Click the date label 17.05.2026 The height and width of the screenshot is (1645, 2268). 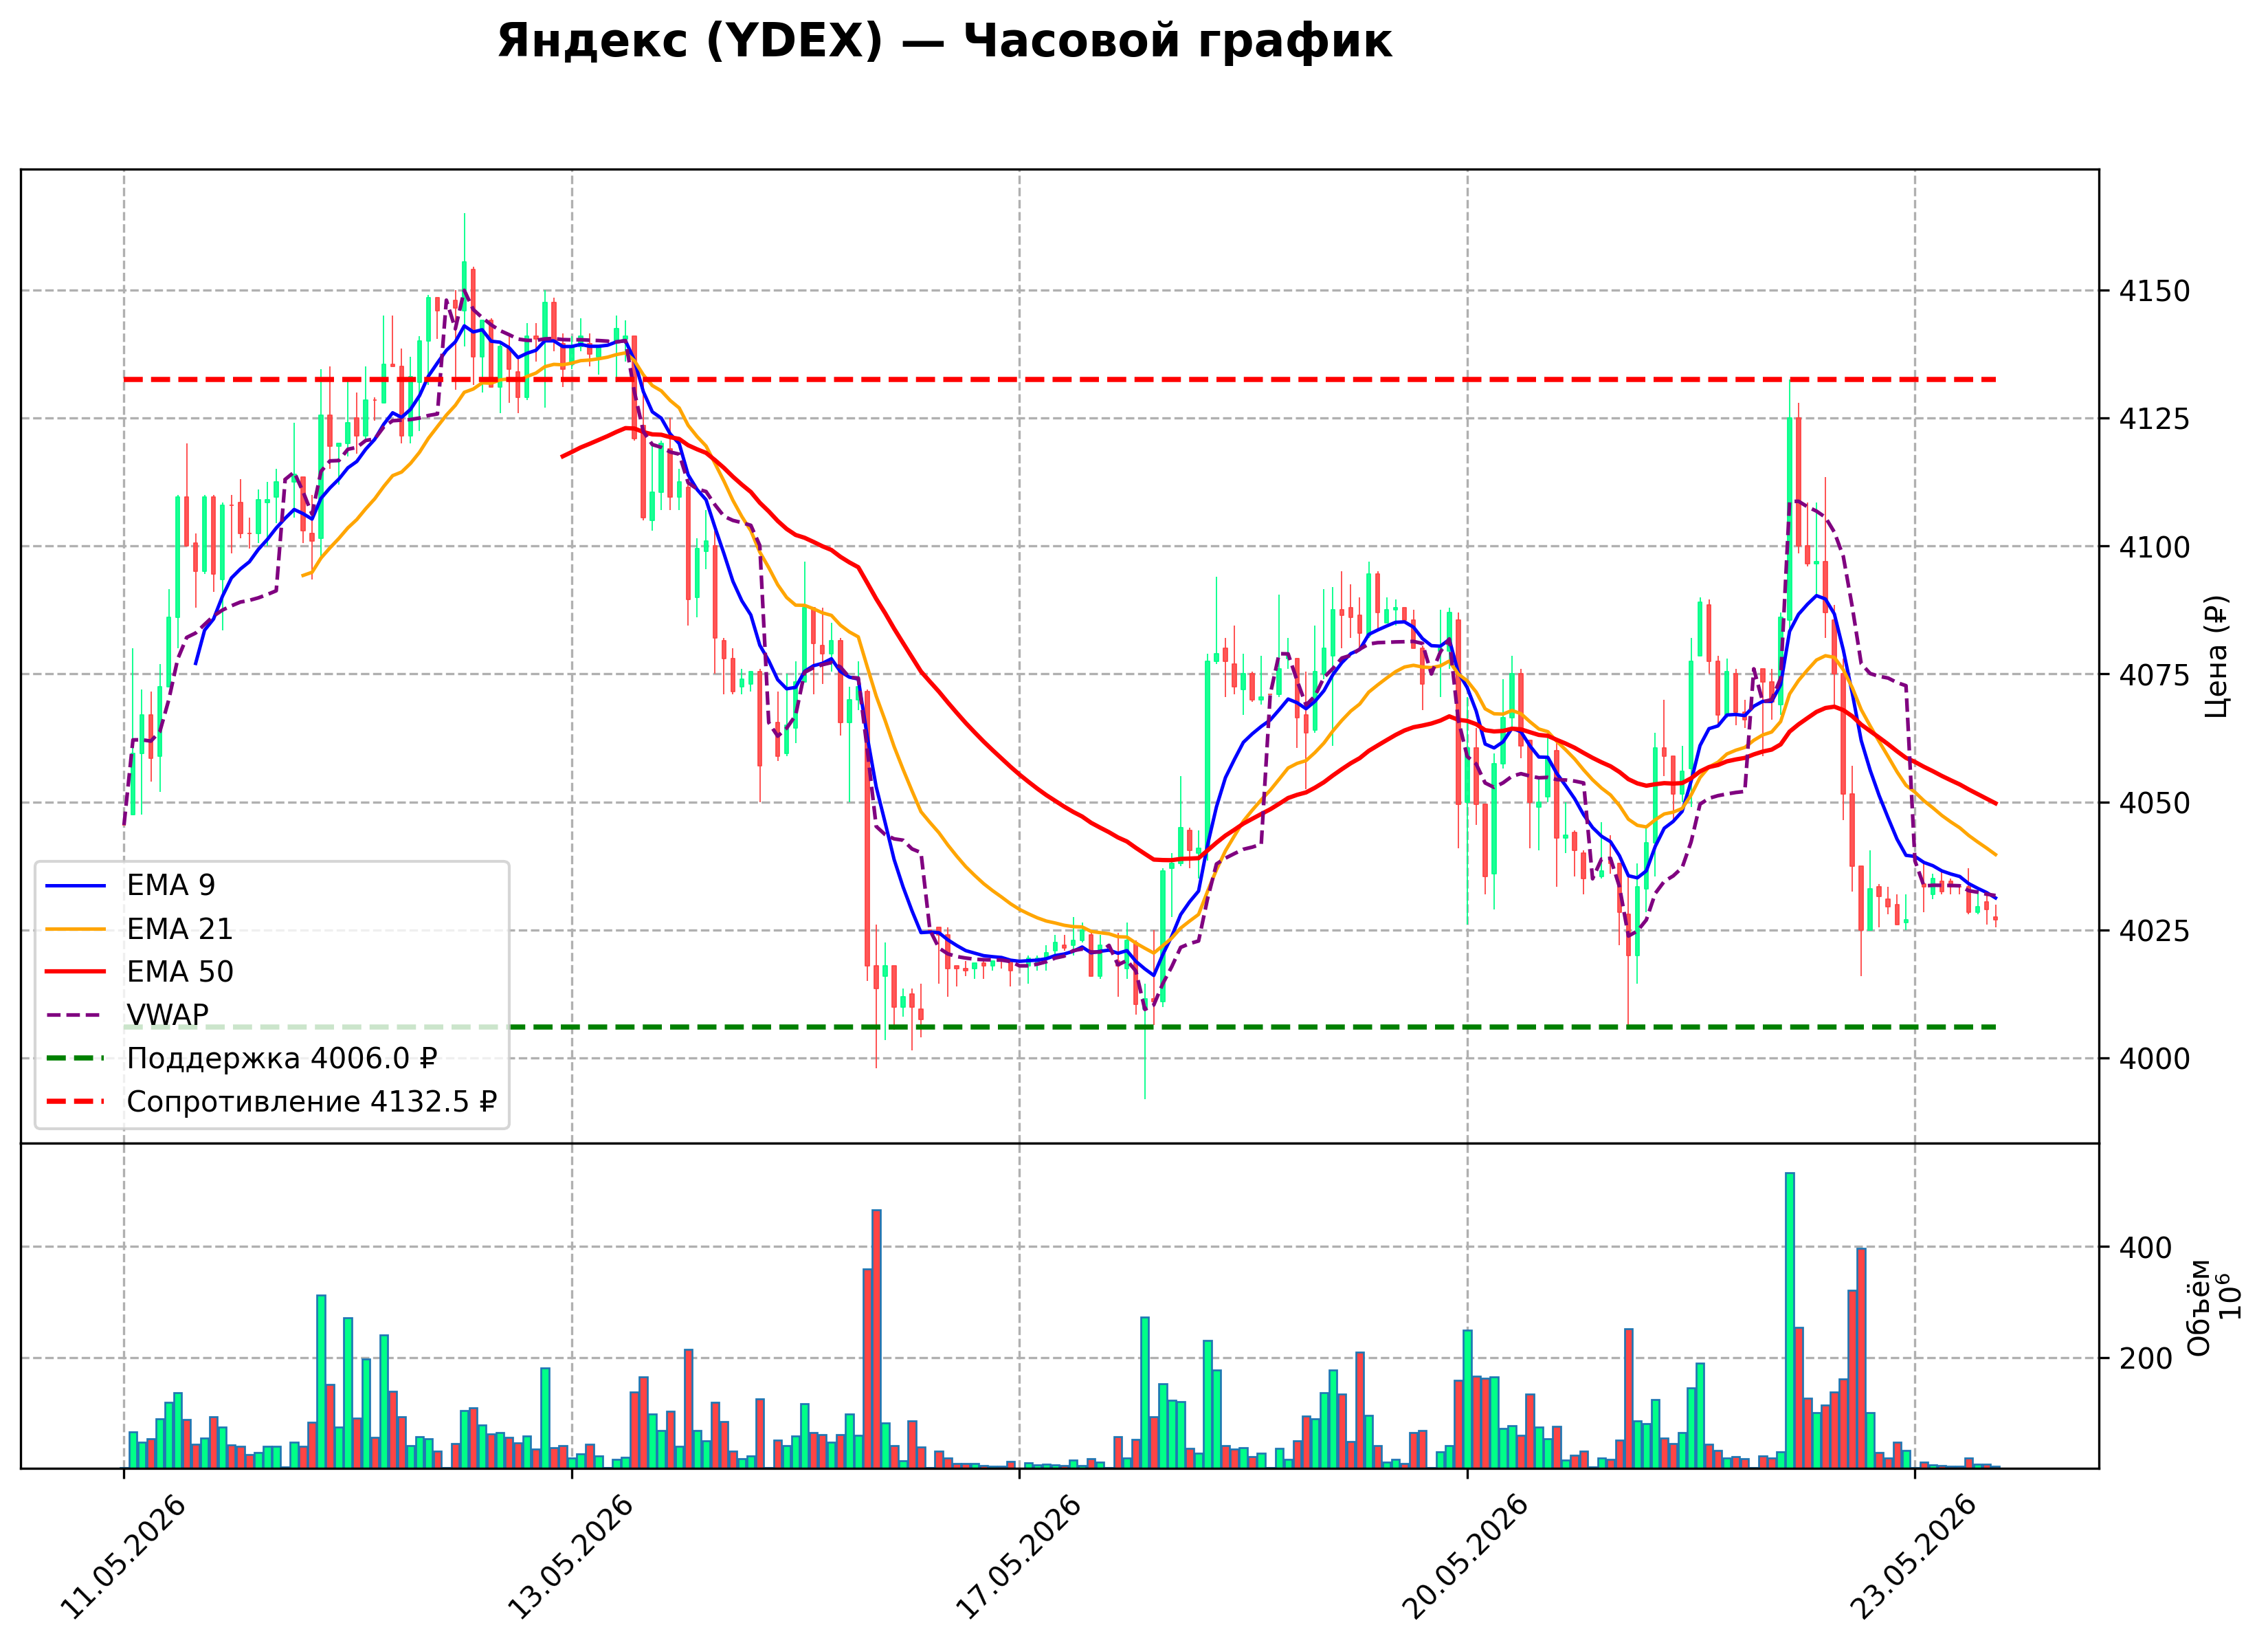[1020, 1558]
